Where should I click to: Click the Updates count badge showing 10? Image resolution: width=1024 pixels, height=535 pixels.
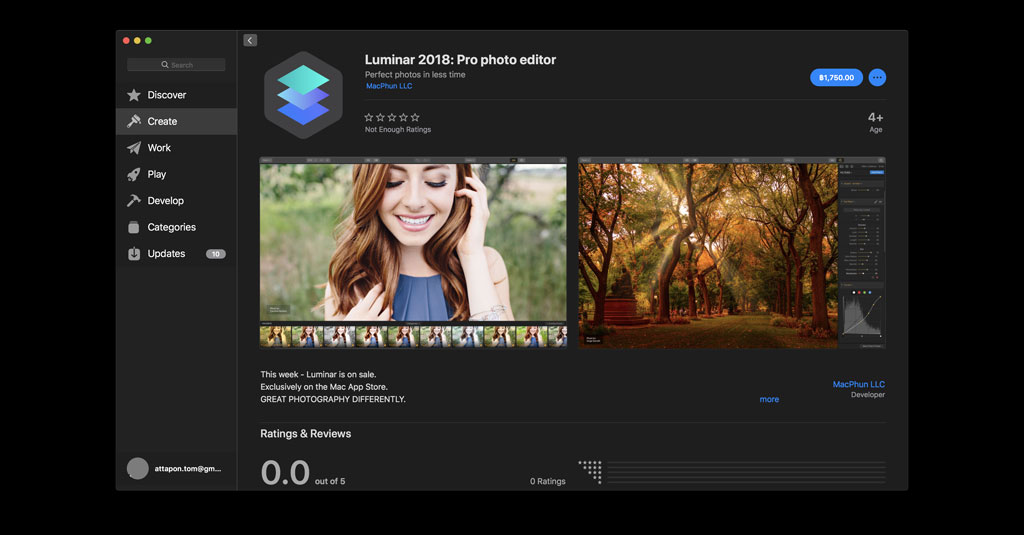coord(216,254)
